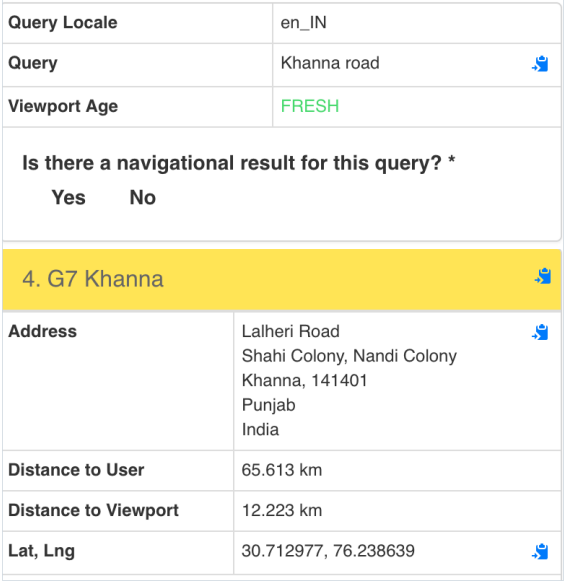This screenshot has height=583, width=564.
Task: Click the en_IN locale value
Action: pyautogui.click(x=304, y=23)
